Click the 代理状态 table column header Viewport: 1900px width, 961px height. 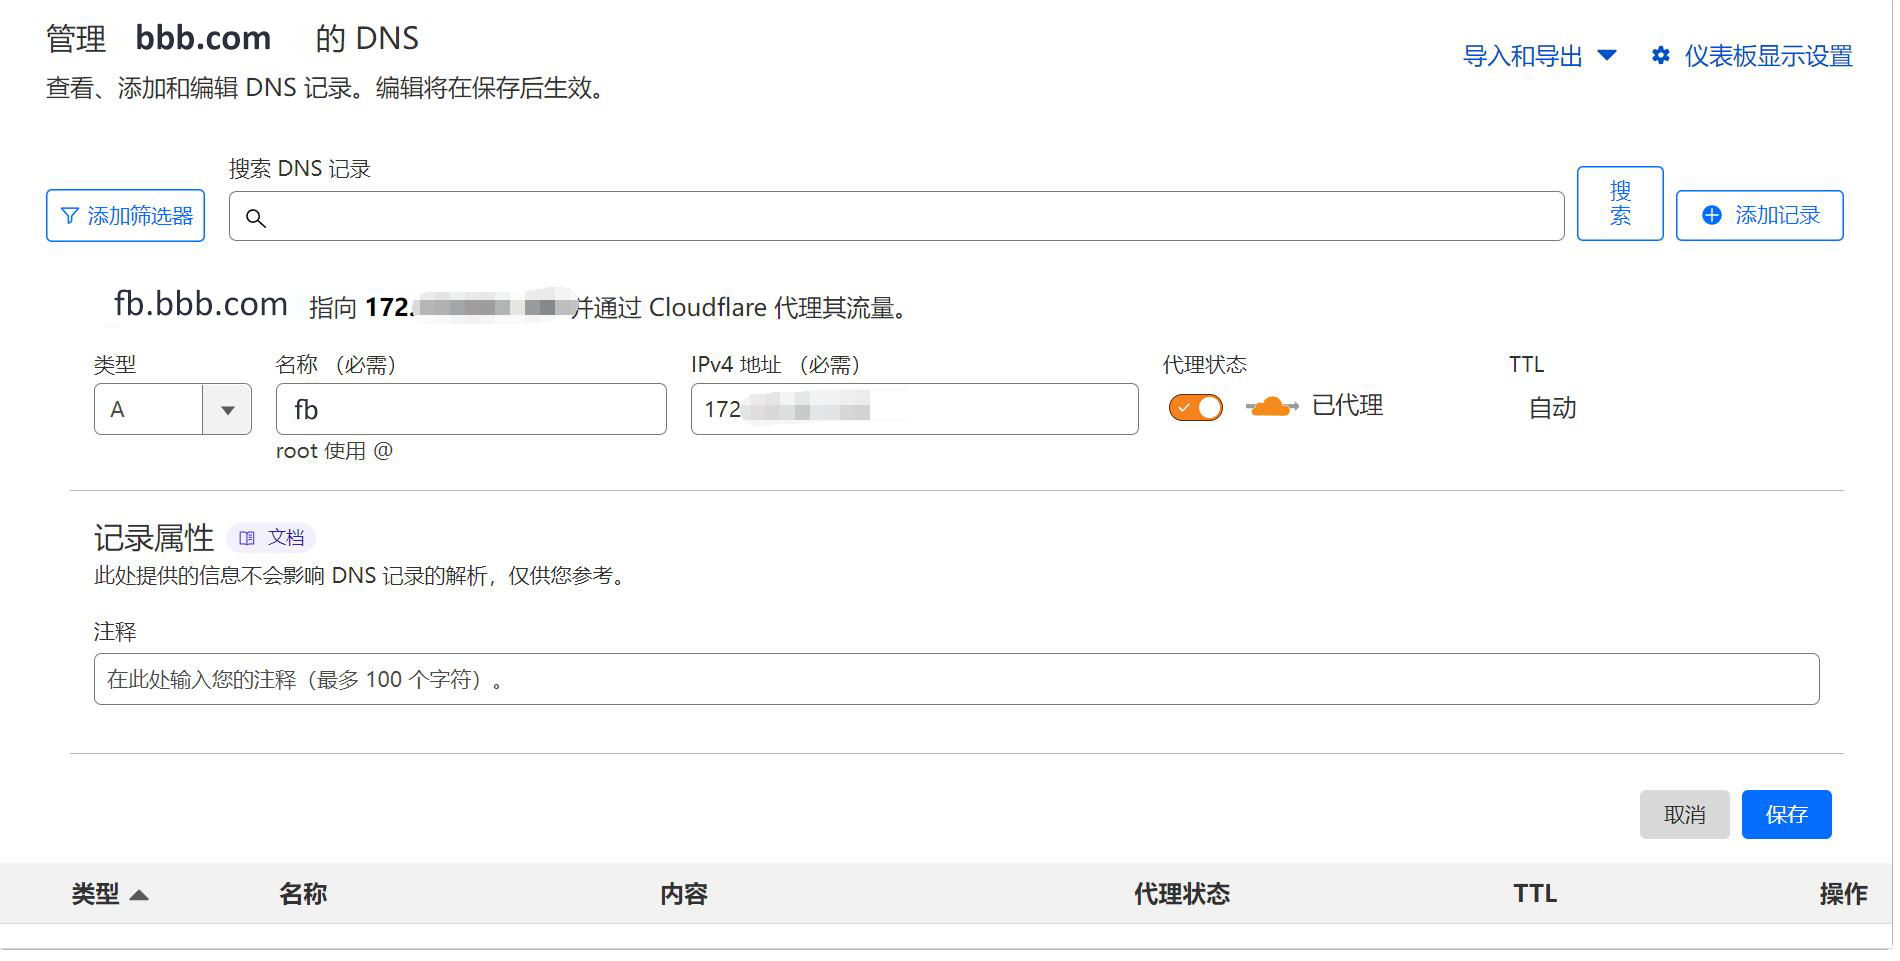1182,894
